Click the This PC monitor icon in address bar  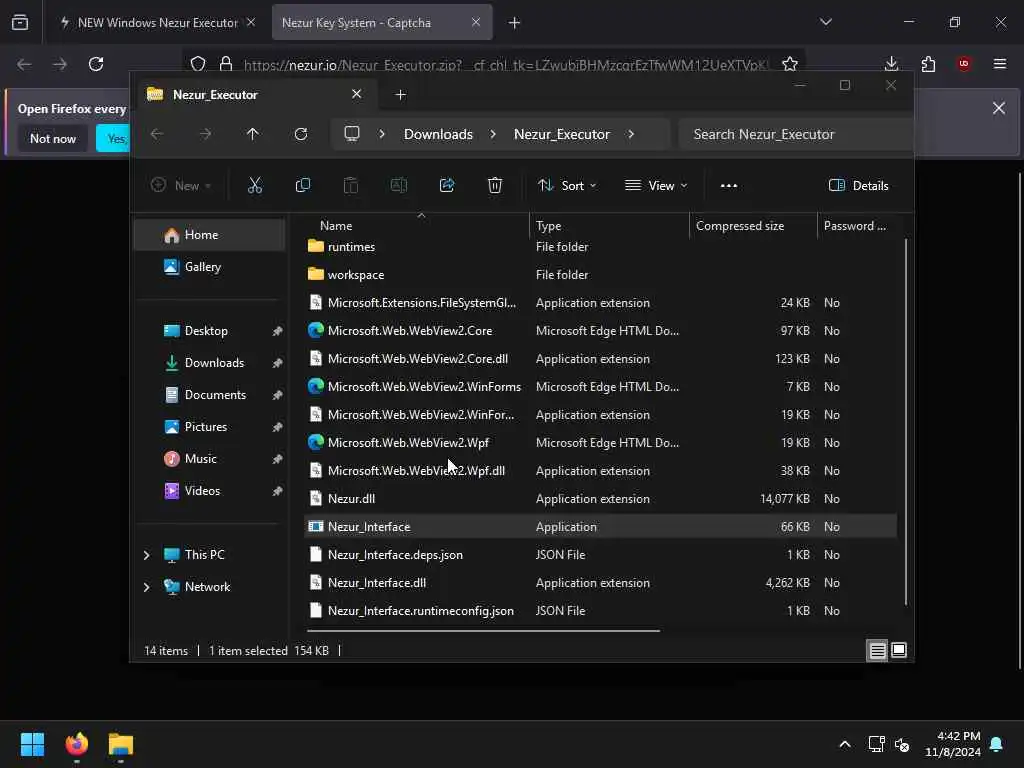(352, 134)
